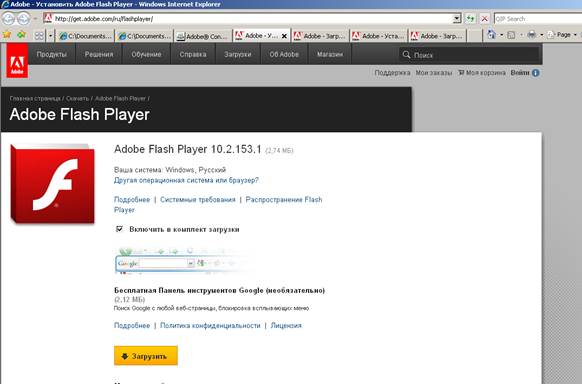Image resolution: width=582 pixels, height=384 pixels.
Task: Click the small Adobe Flash Player breadcrumb link
Action: pyautogui.click(x=120, y=98)
